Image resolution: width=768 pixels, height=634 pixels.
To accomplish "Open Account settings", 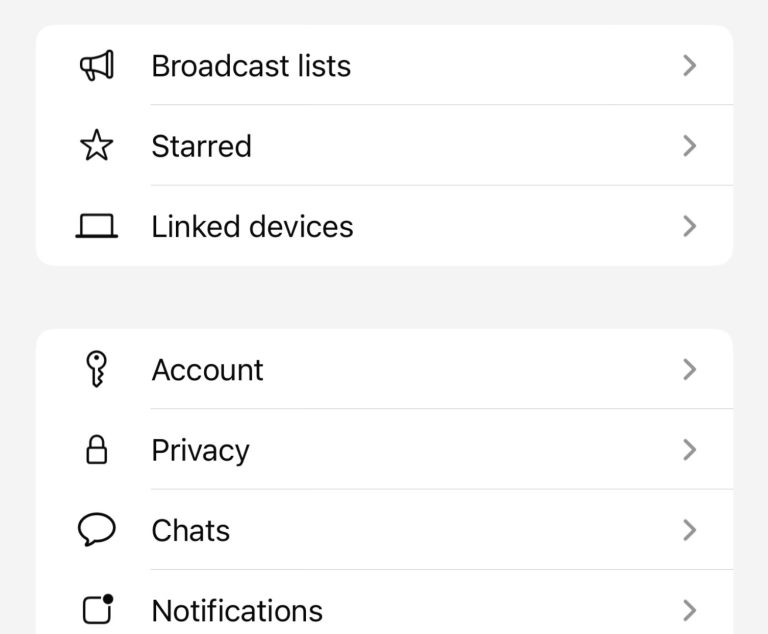I will point(207,370).
